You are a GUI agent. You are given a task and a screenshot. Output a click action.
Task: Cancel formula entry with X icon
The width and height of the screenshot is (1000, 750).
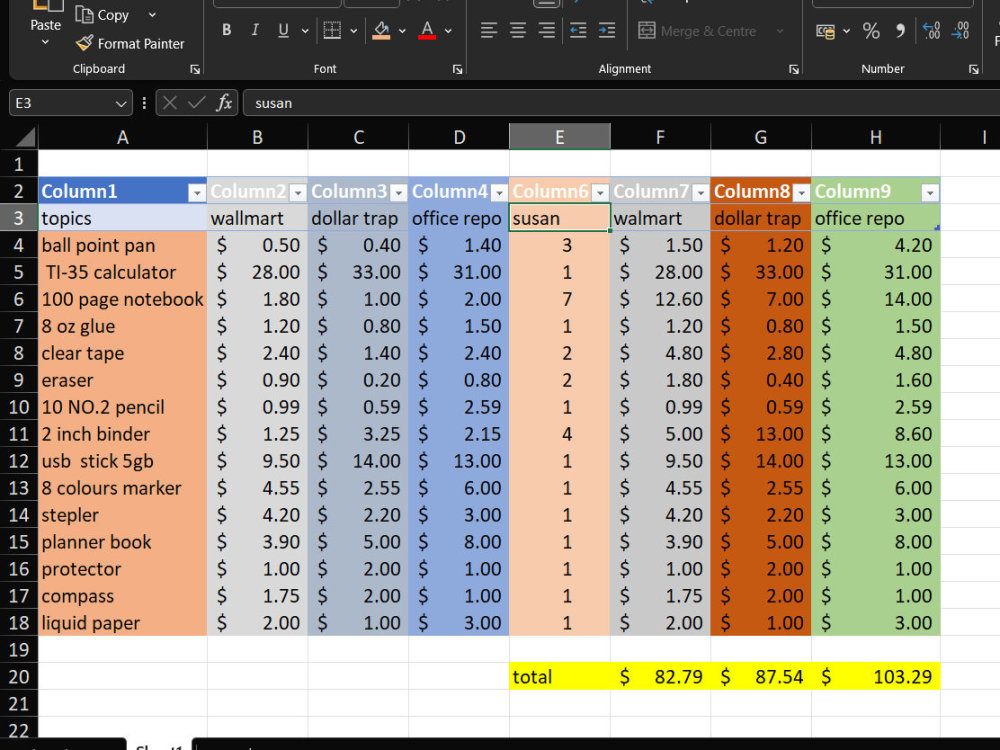click(x=170, y=103)
